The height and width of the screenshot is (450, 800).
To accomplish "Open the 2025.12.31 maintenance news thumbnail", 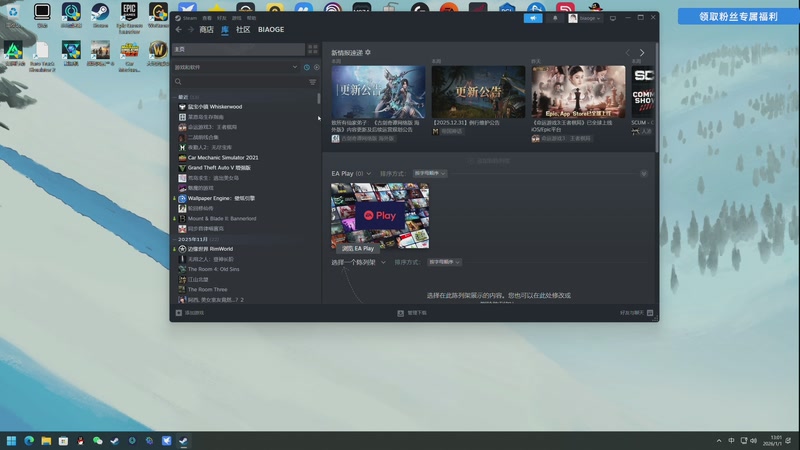I will click(478, 92).
